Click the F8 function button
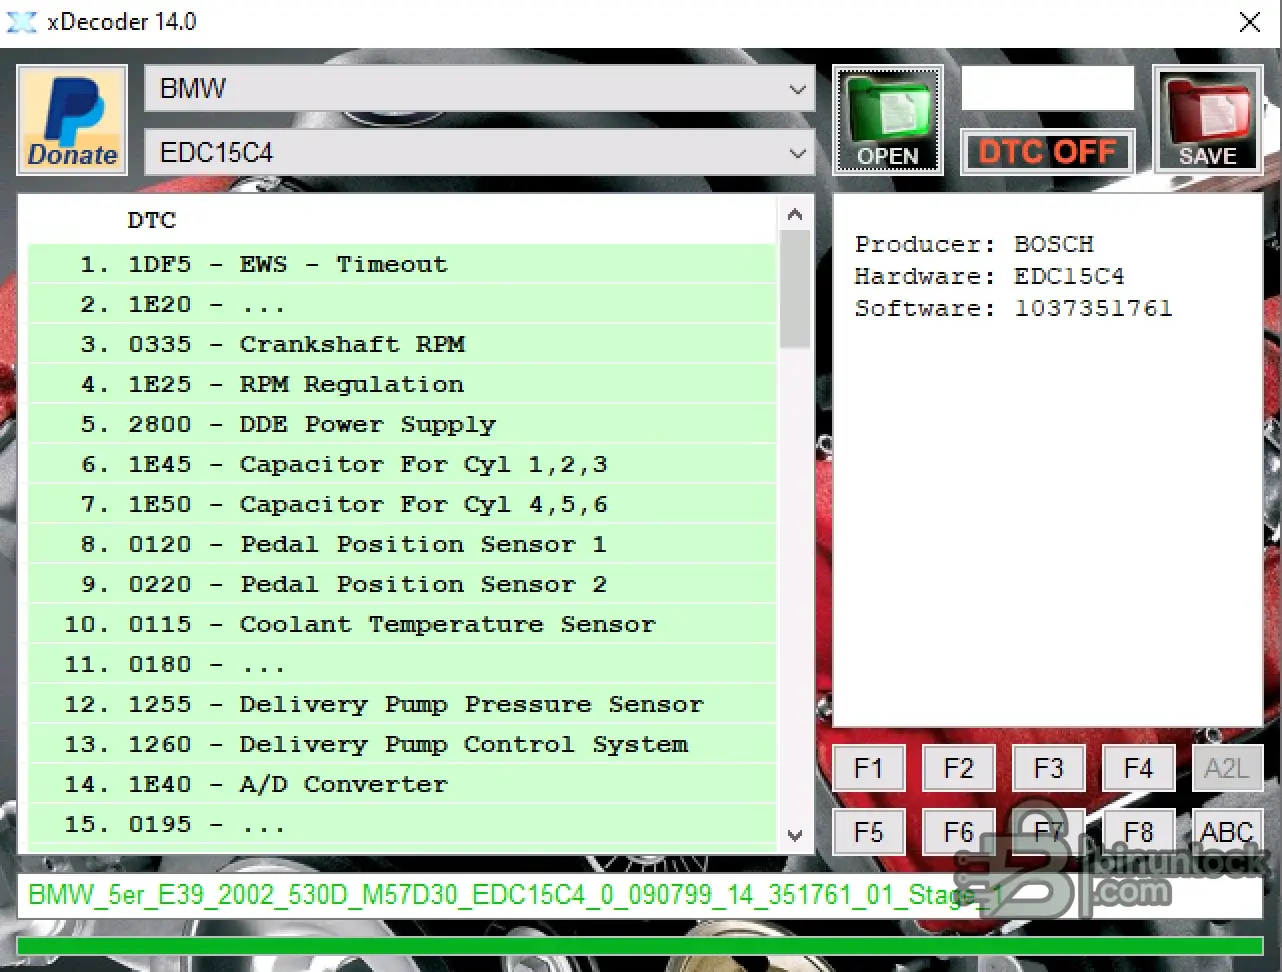The height and width of the screenshot is (972, 1282). click(x=1138, y=832)
